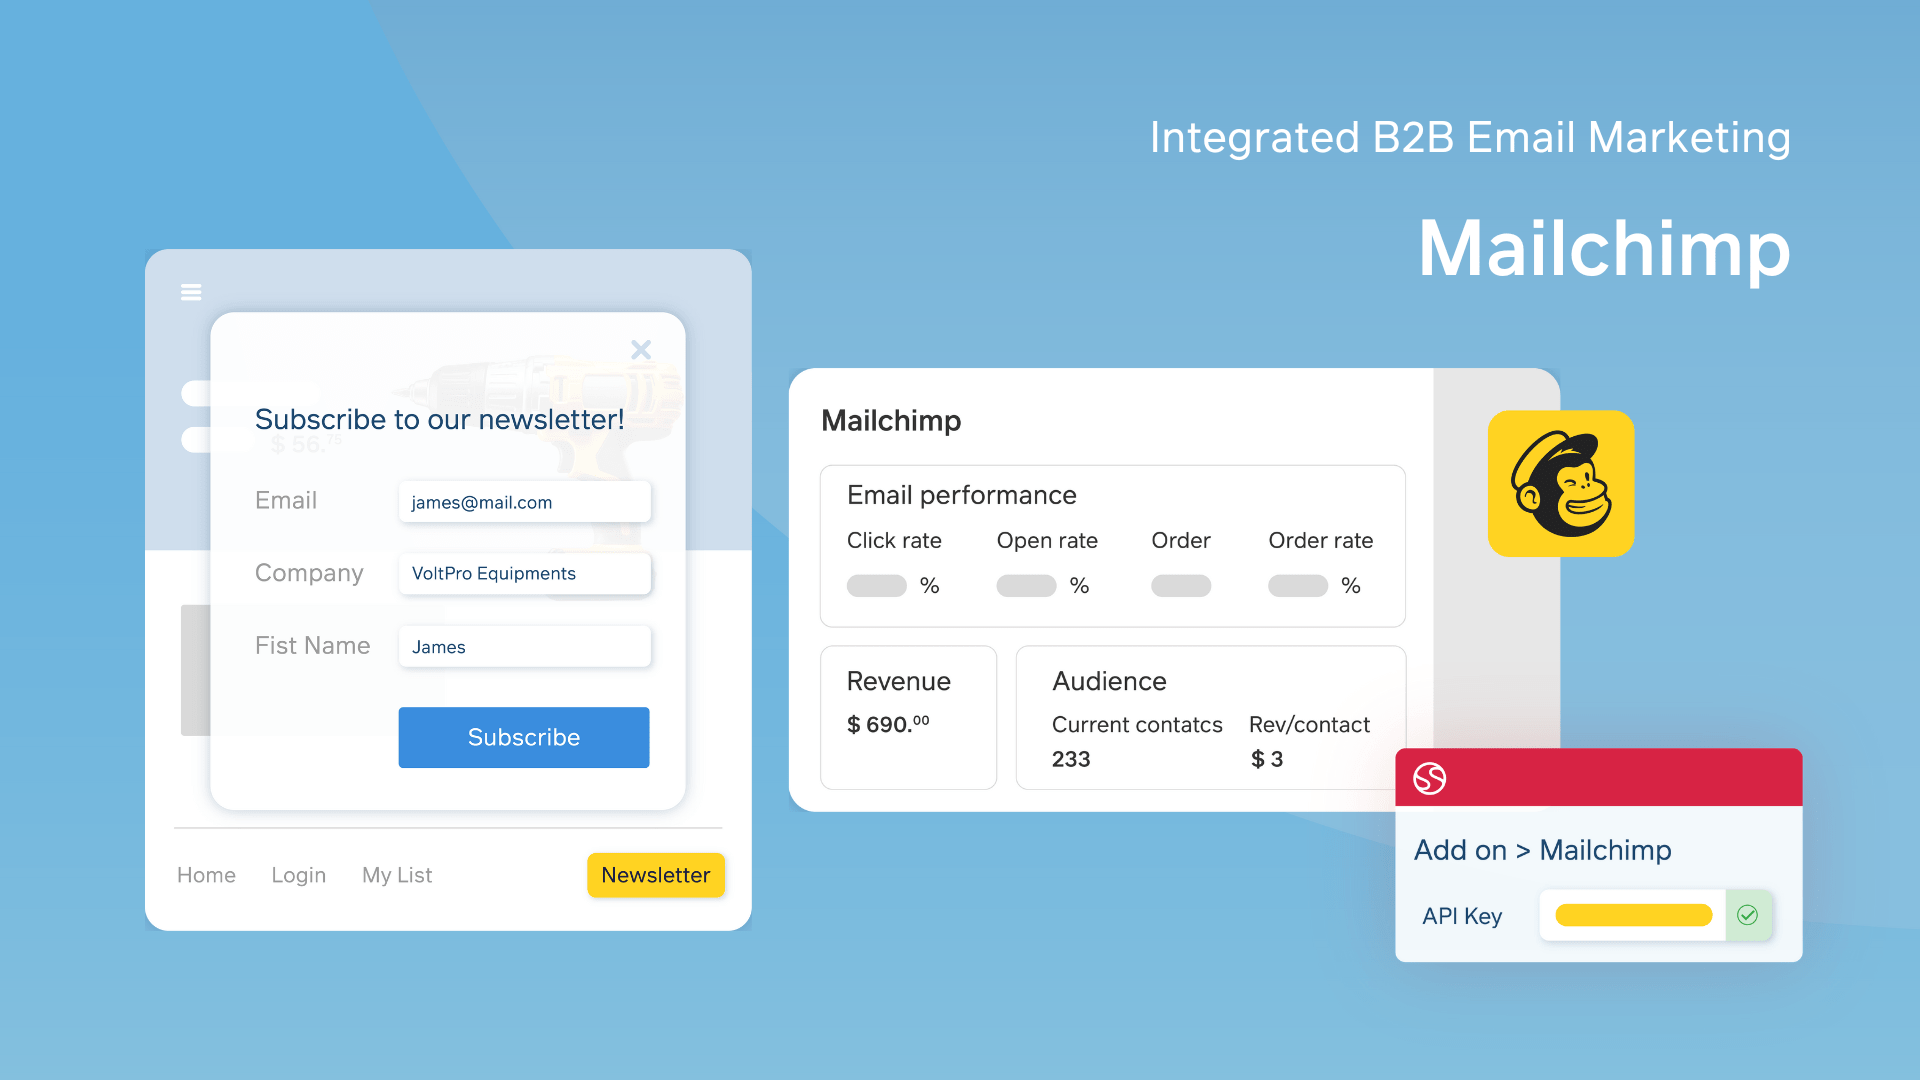
Task: Click the Mailchimp monkey logo icon
Action: pyautogui.click(x=1561, y=484)
